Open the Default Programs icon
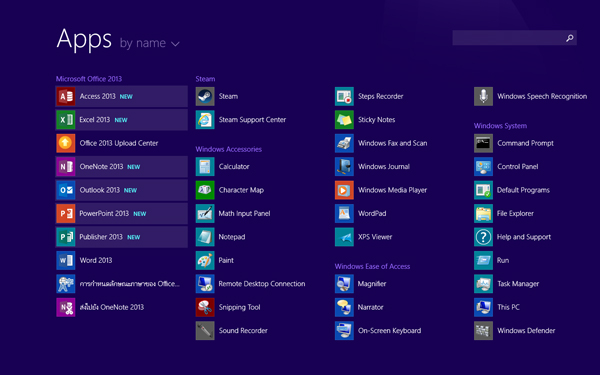This screenshot has width=600, height=375. point(484,190)
